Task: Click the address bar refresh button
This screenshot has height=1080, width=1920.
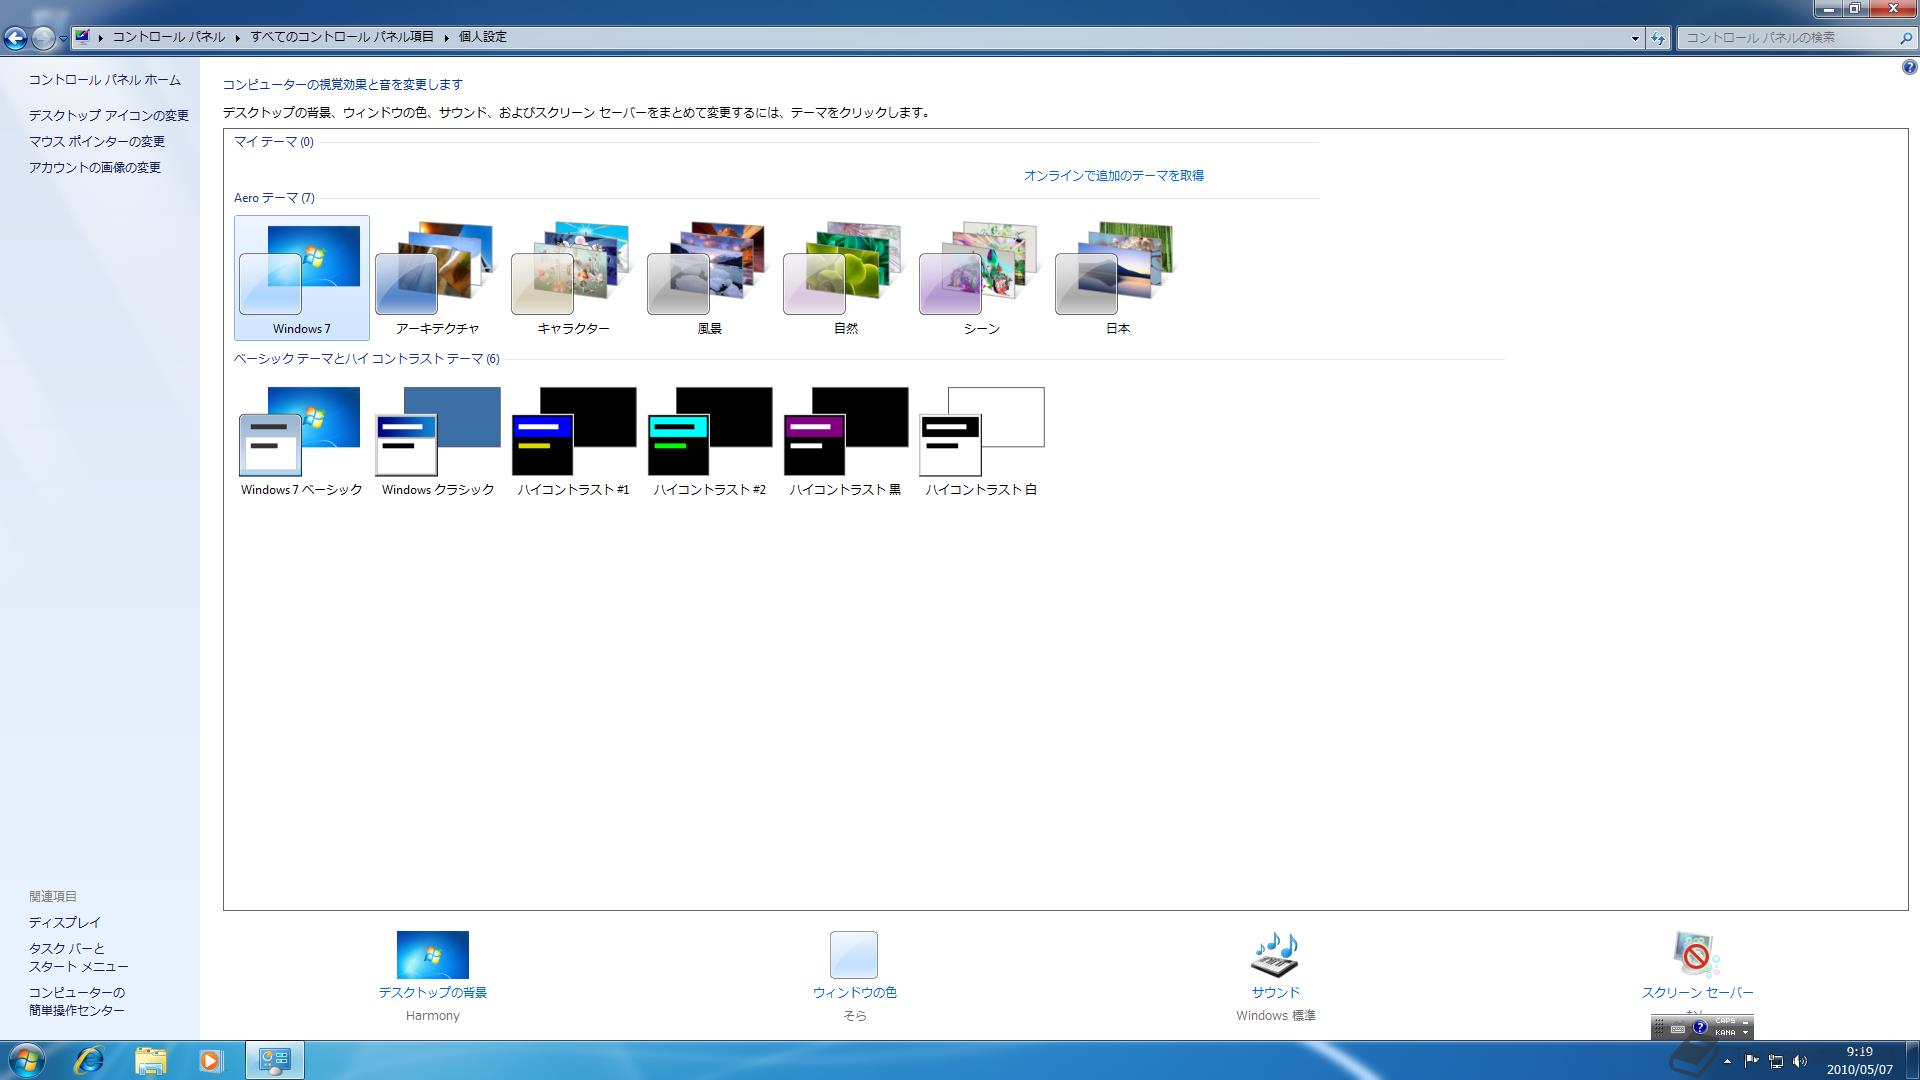Action: point(1658,38)
